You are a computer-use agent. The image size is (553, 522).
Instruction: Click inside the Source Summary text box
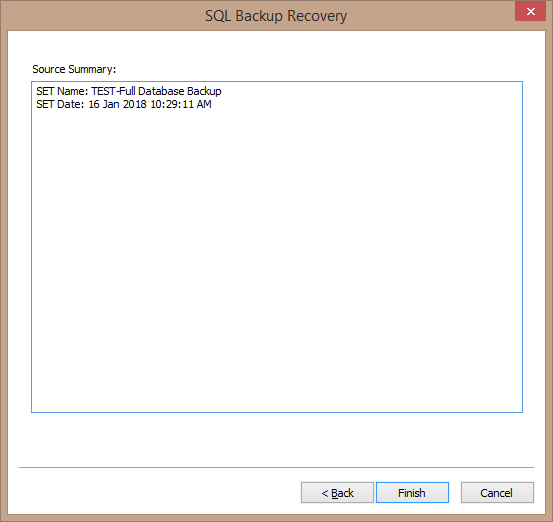(277, 247)
